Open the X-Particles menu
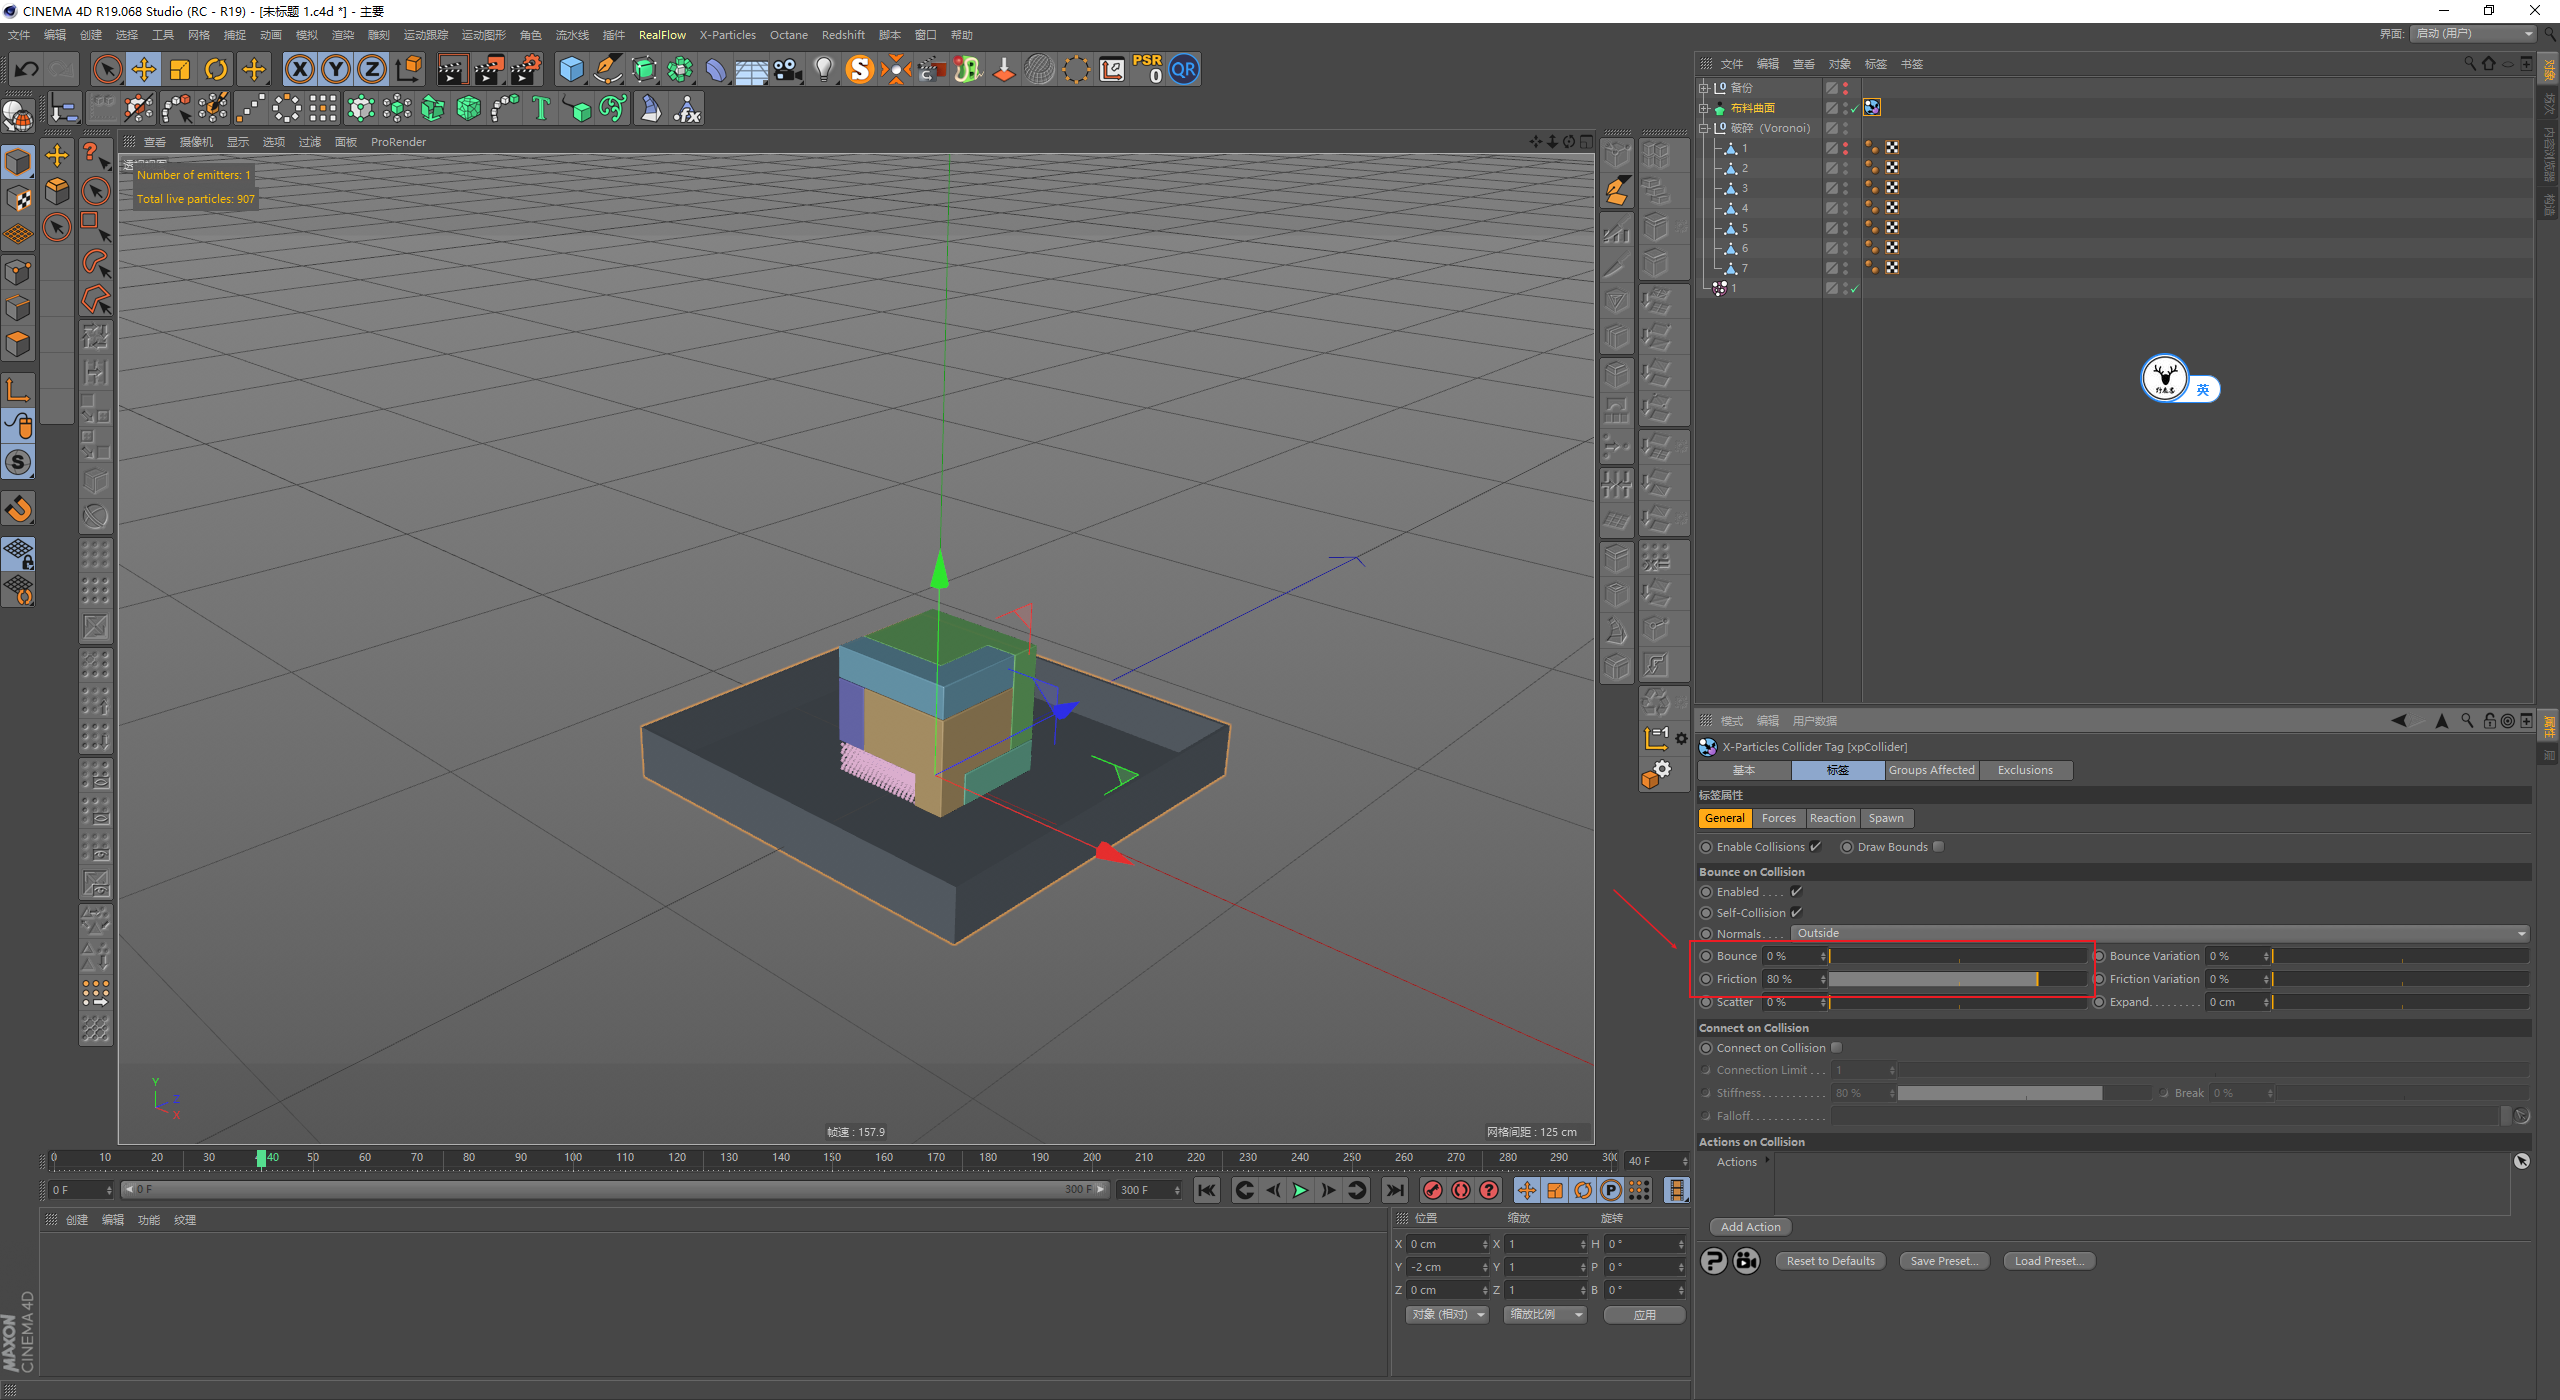Screen dimensions: 2560x1400 tap(727, 35)
